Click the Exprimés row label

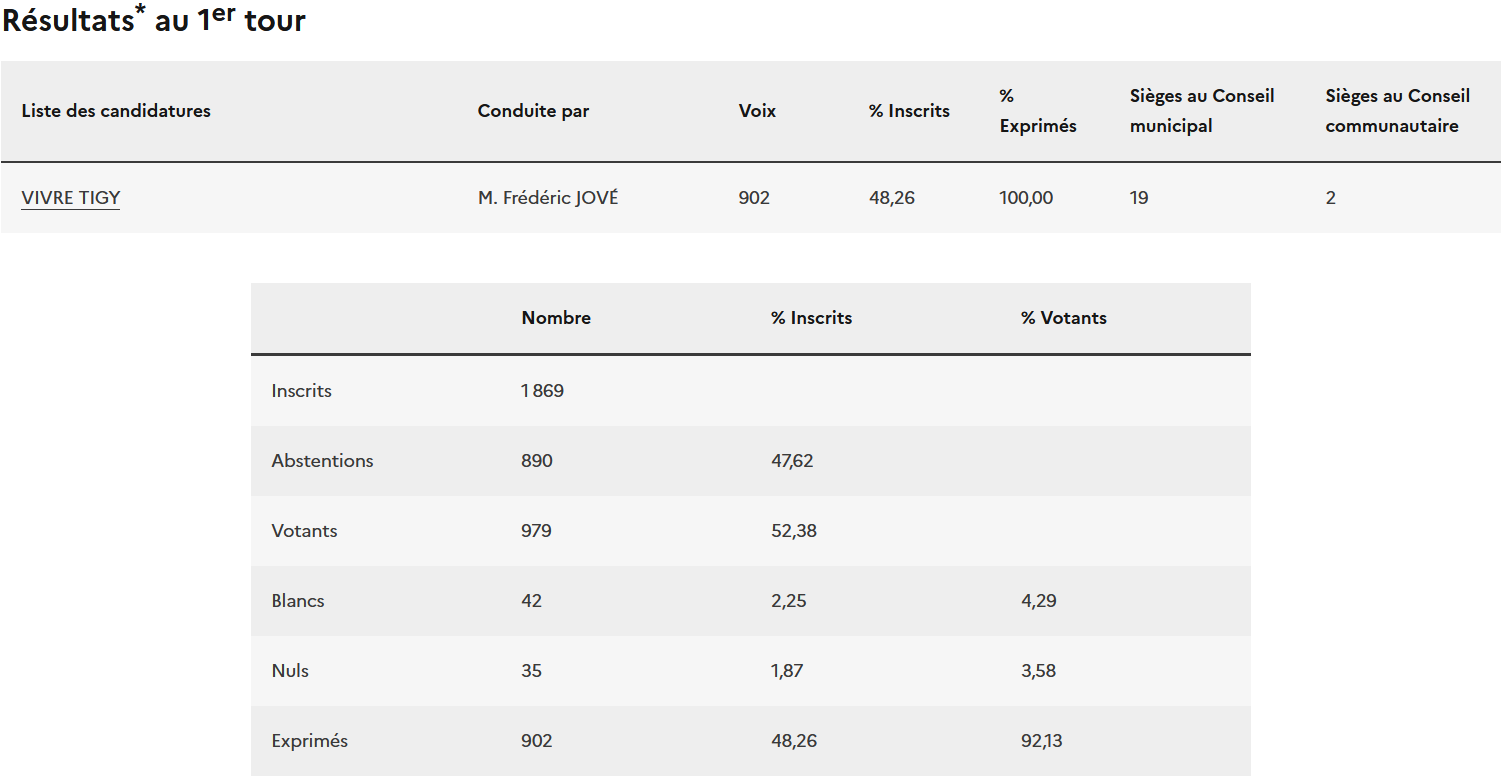point(310,741)
